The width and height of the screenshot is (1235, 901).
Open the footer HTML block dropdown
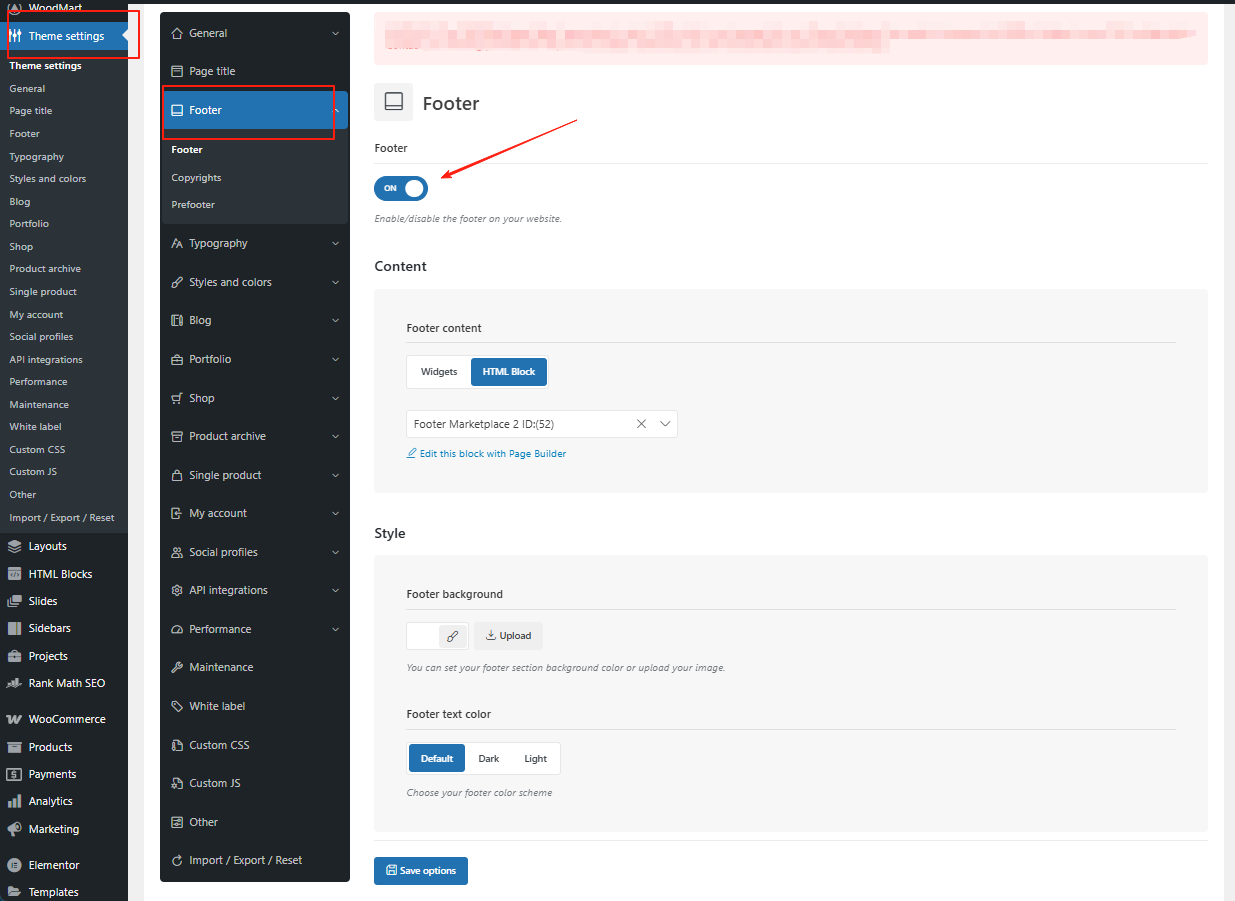click(665, 424)
